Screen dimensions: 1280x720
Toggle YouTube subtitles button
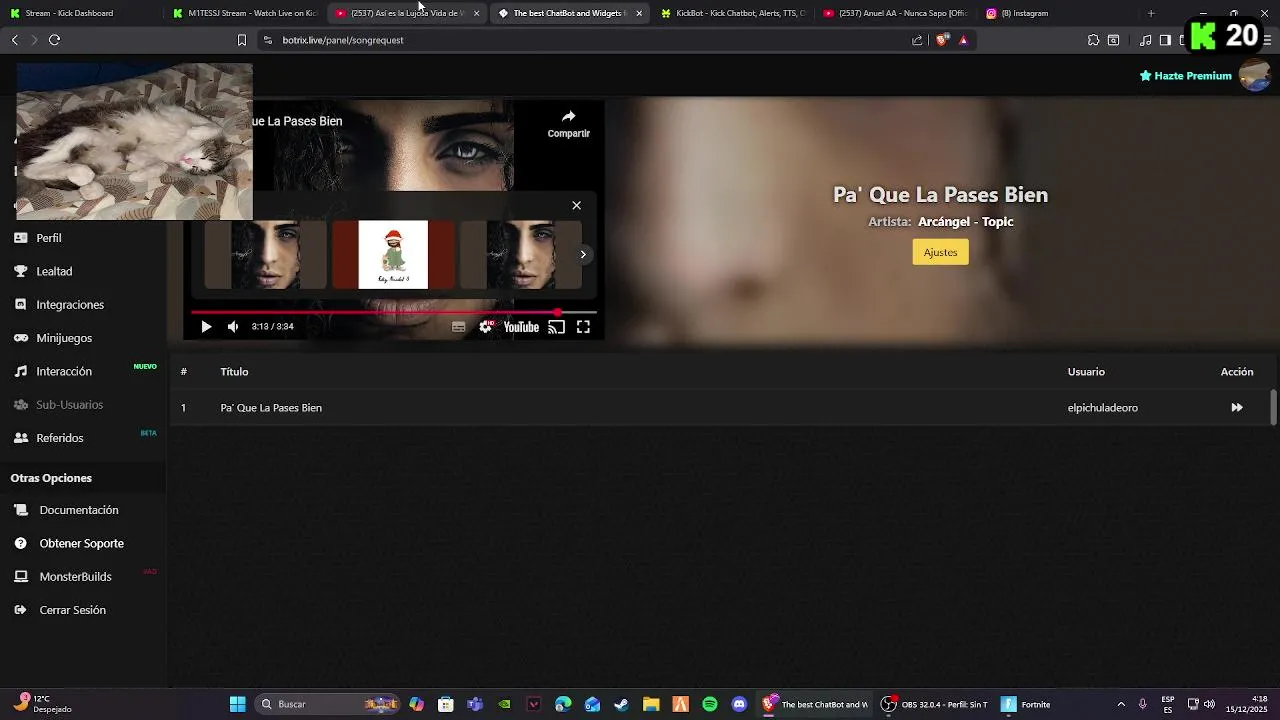point(458,327)
